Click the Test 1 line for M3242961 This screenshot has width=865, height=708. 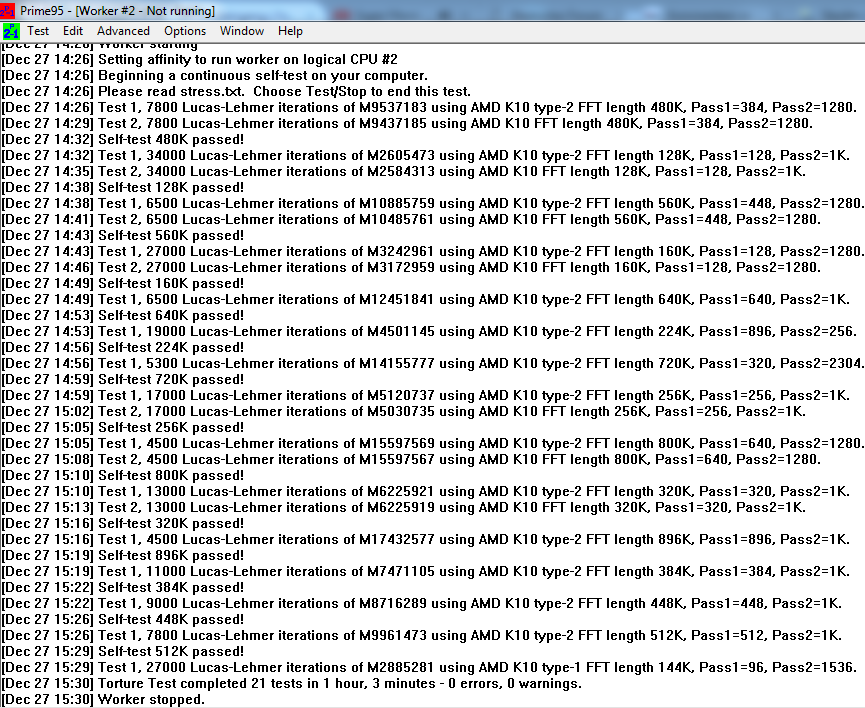[433, 252]
